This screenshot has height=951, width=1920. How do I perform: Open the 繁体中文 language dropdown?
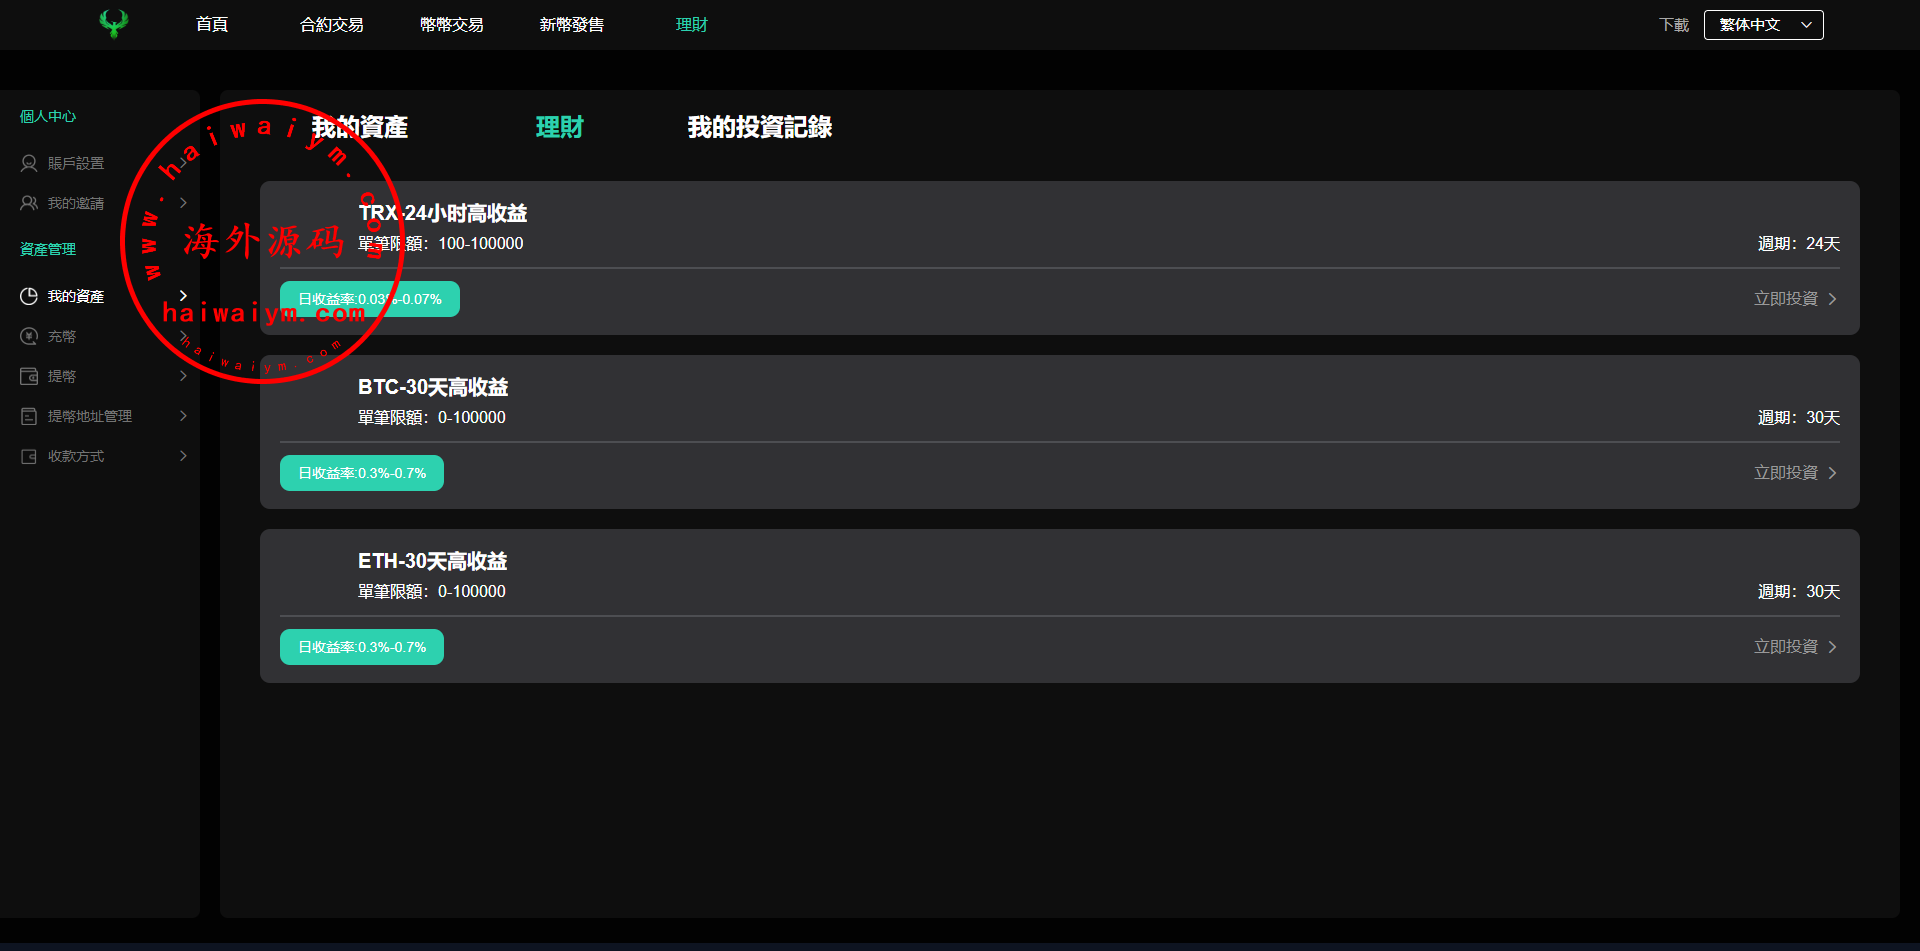point(1763,25)
